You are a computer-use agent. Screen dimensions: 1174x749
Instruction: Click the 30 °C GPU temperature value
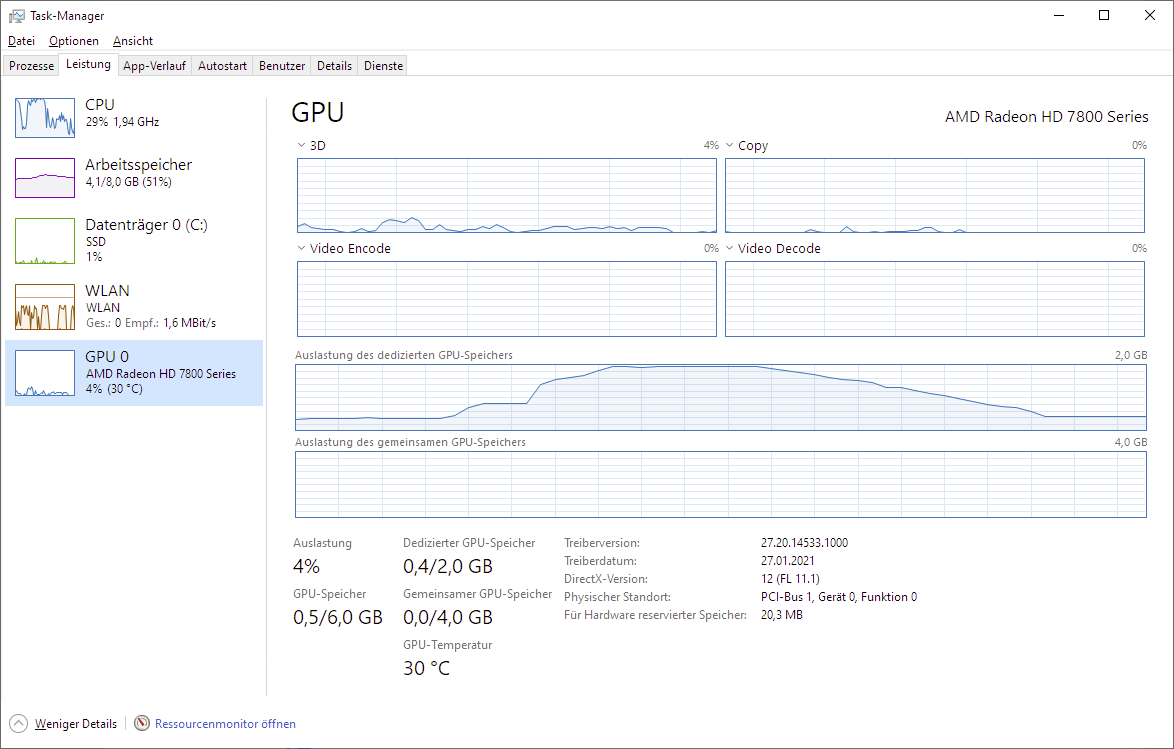pos(427,668)
